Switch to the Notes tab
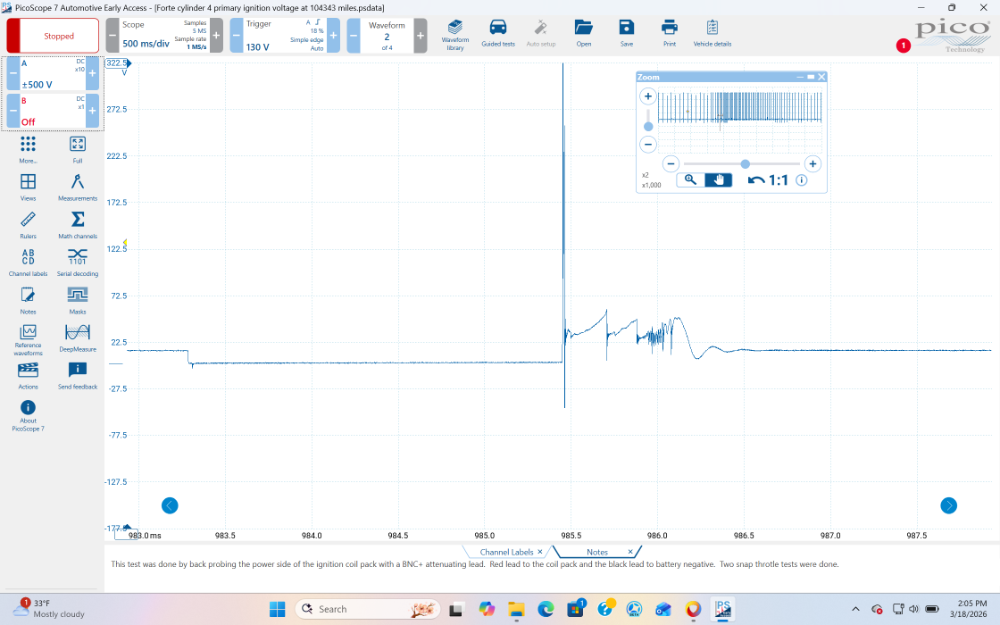The width and height of the screenshot is (1000, 625). [597, 552]
